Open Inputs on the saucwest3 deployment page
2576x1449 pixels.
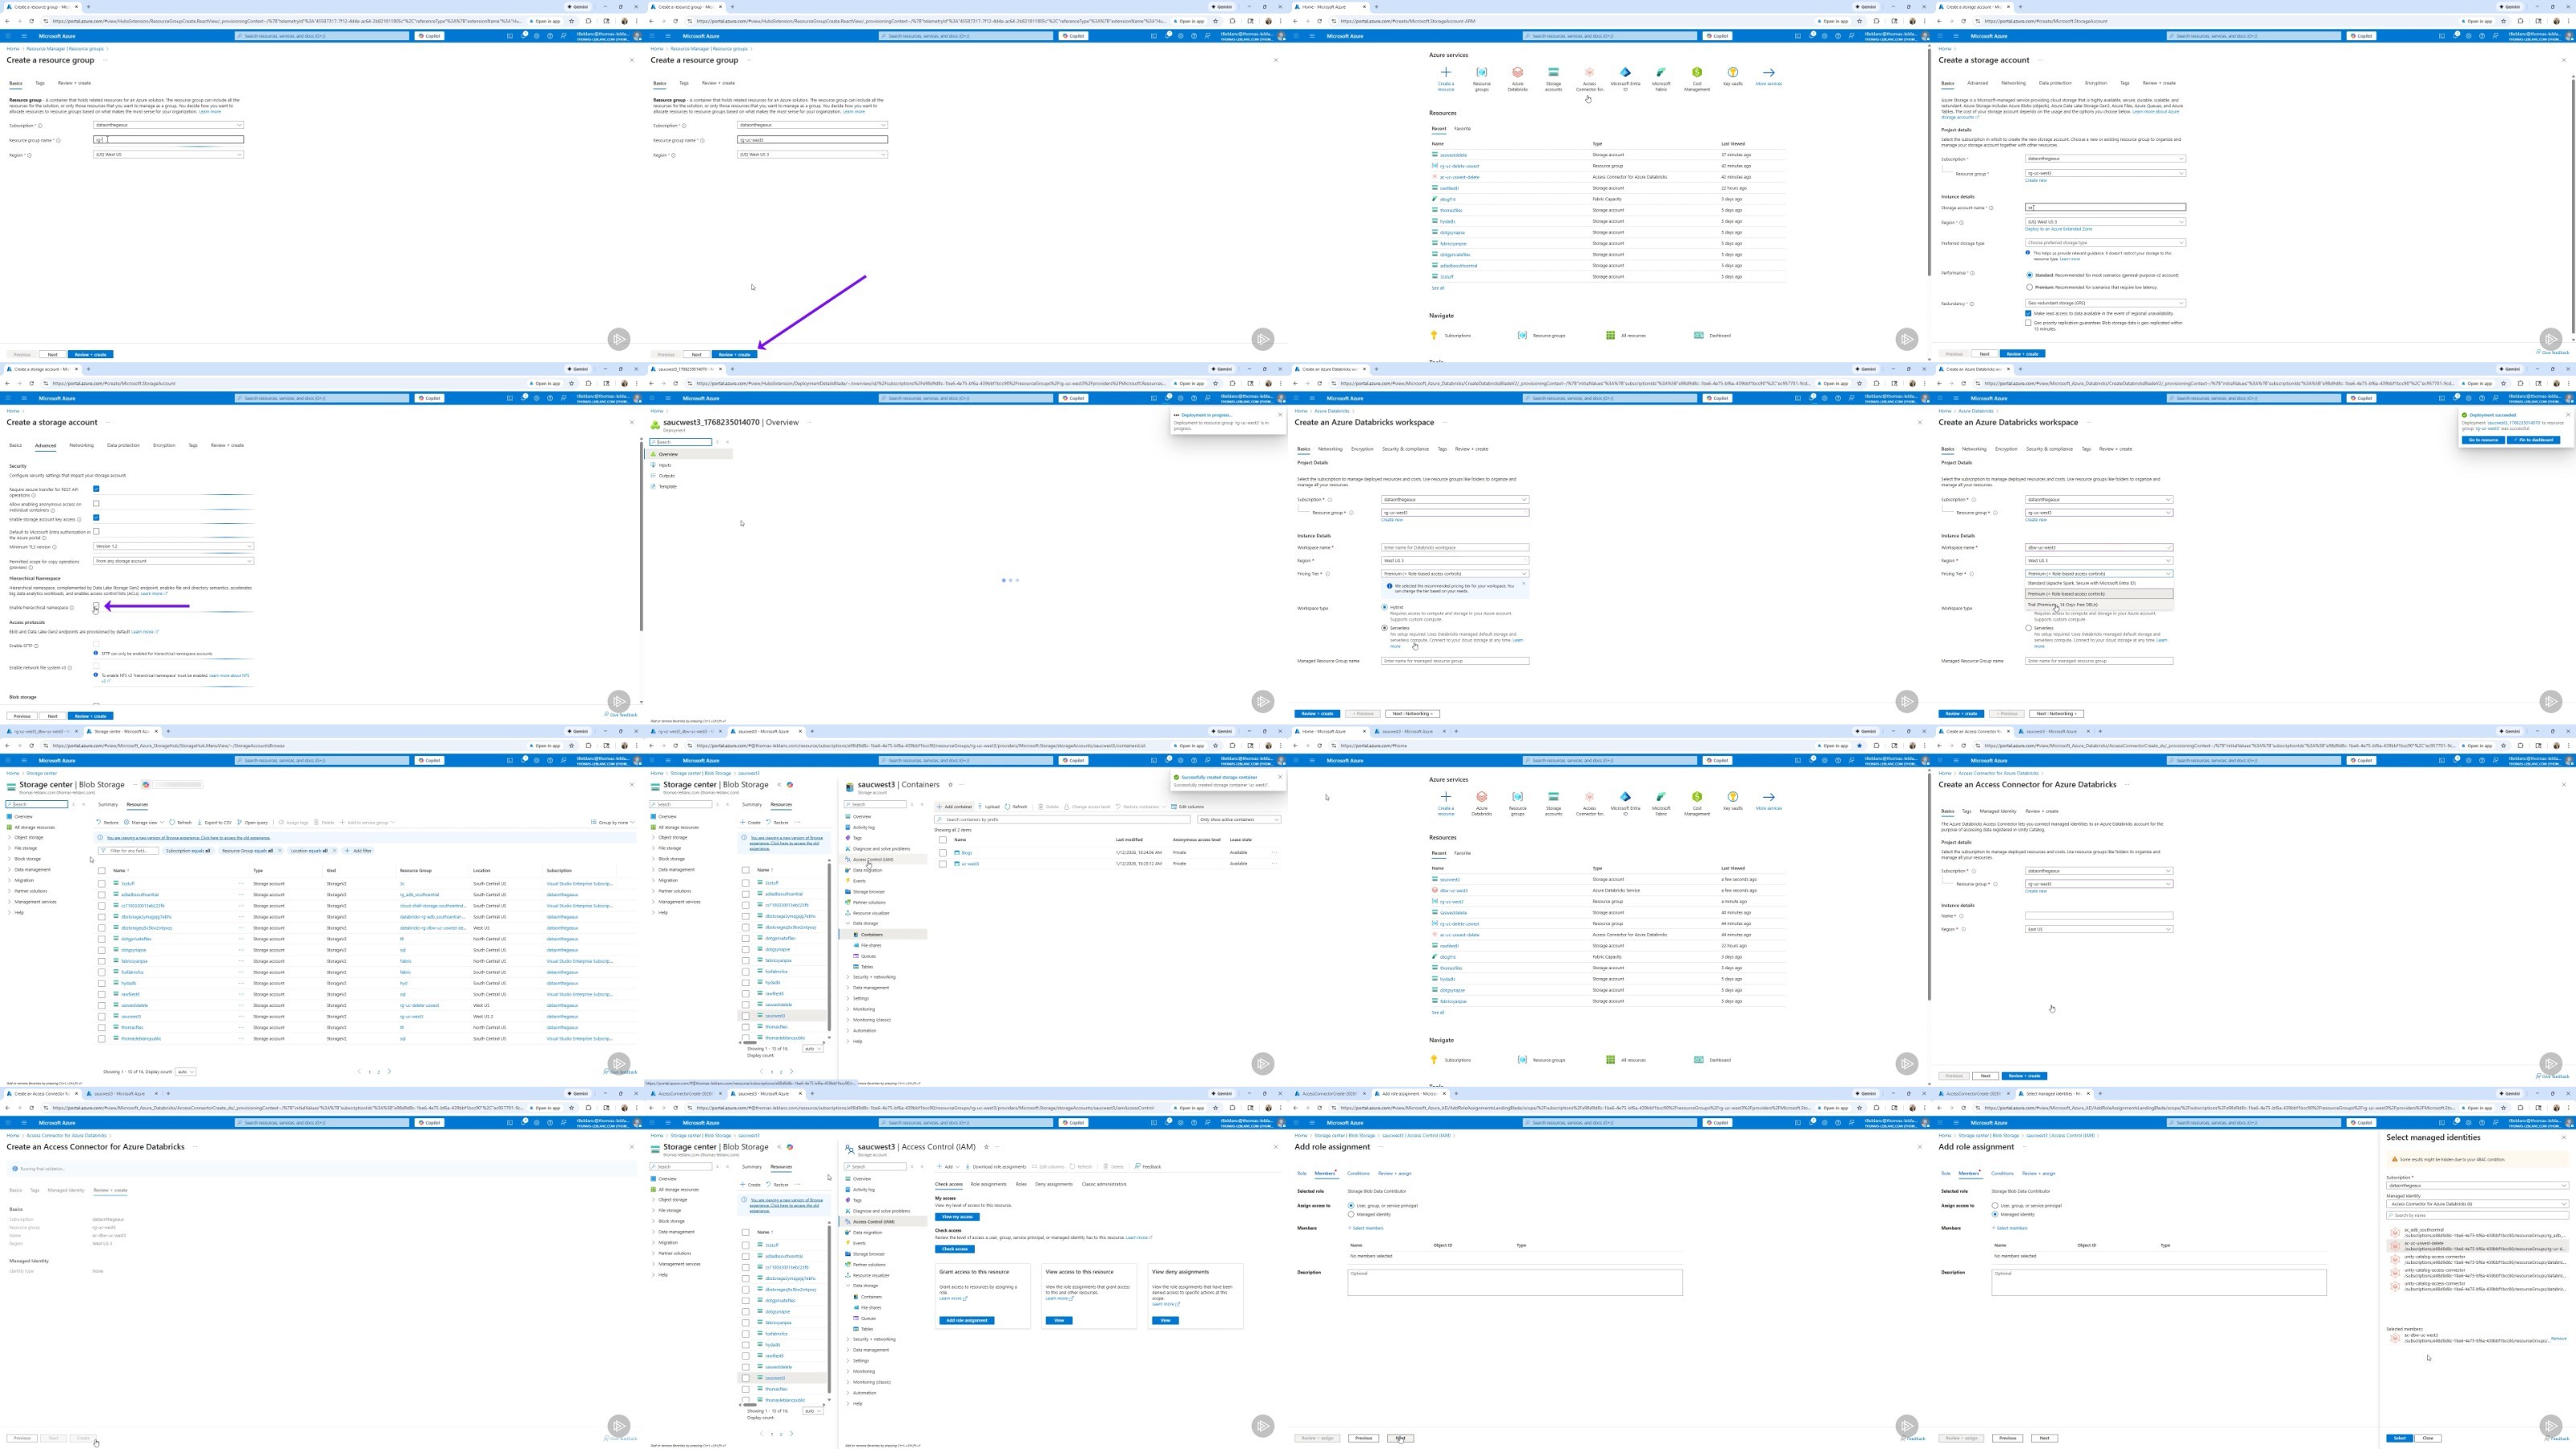(x=665, y=465)
